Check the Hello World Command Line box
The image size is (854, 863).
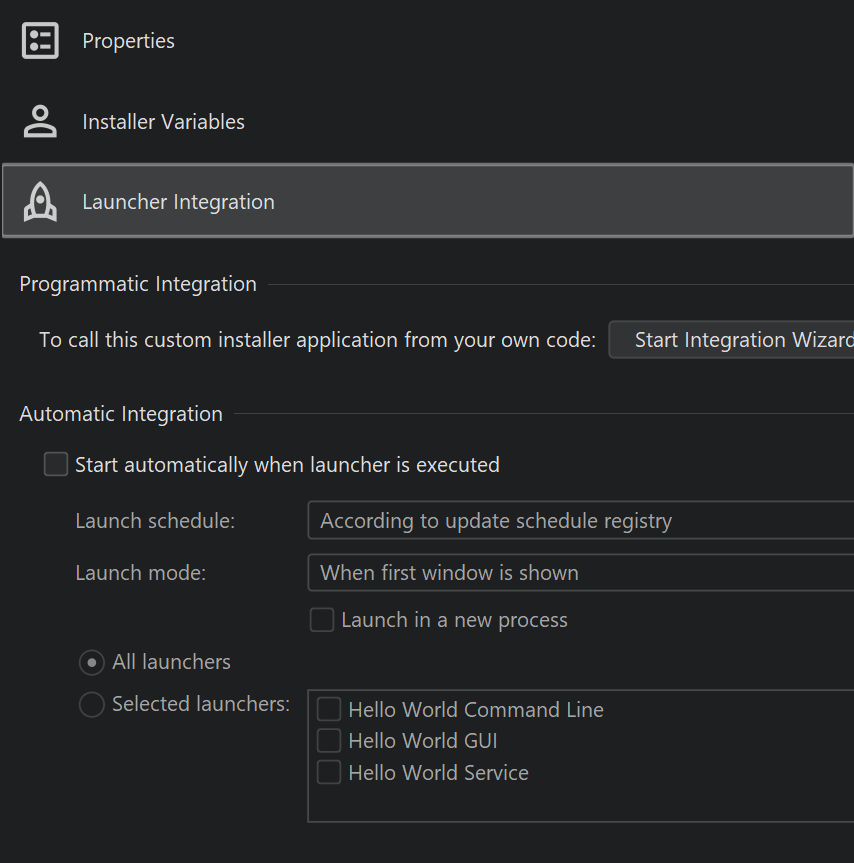[x=329, y=710]
